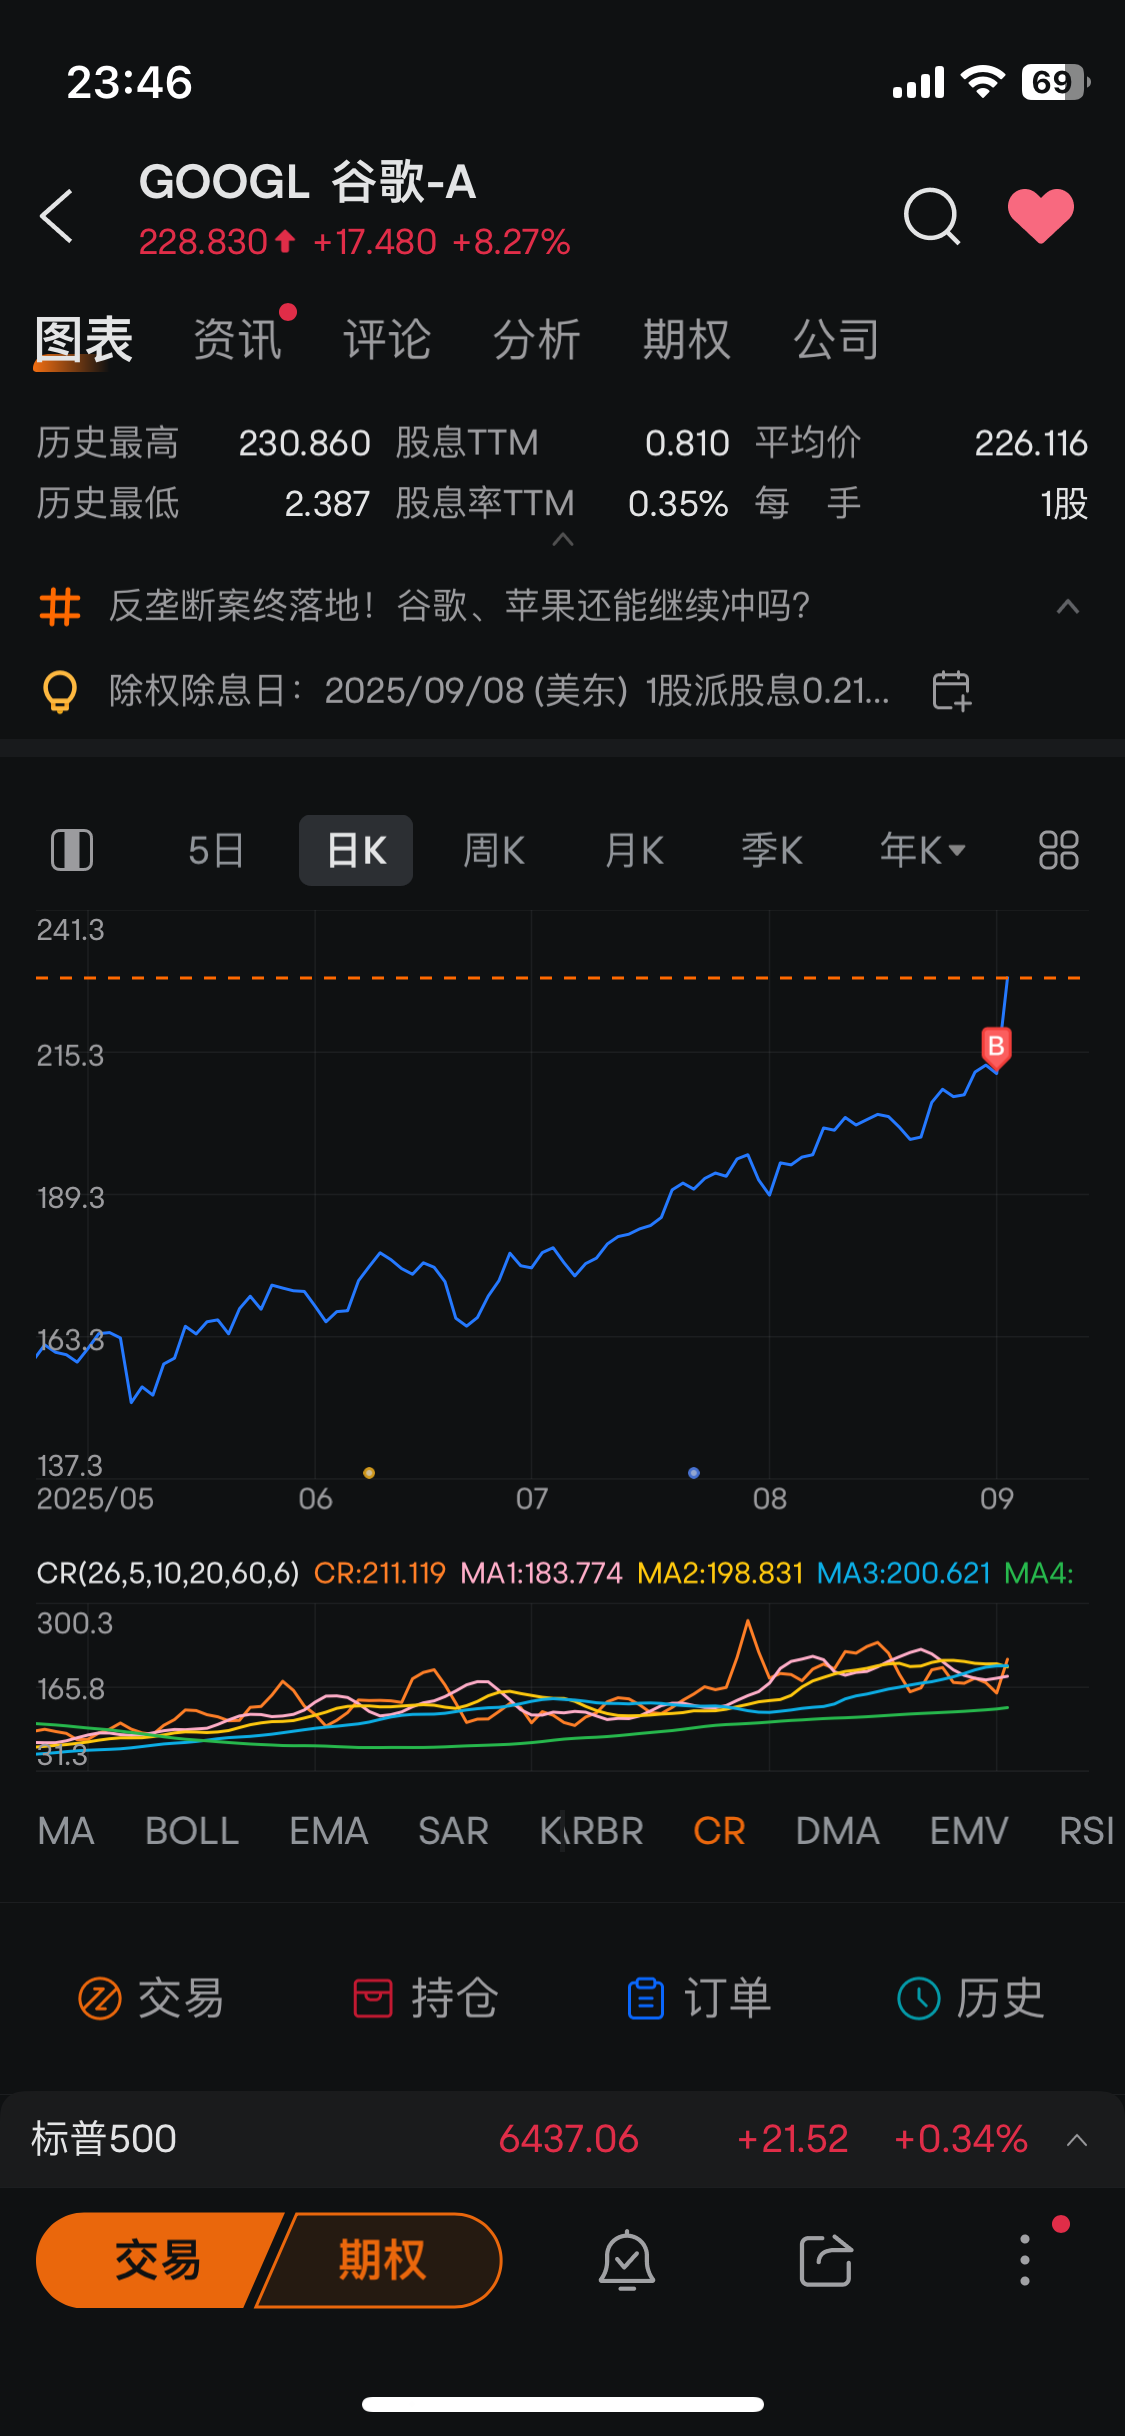The width and height of the screenshot is (1125, 2436).
Task: Open the 评论 tab
Action: [387, 340]
